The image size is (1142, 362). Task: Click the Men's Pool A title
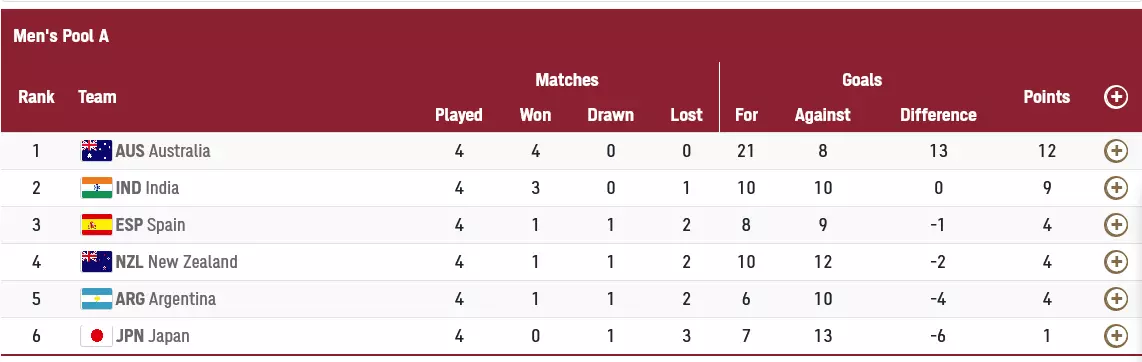[x=61, y=36]
